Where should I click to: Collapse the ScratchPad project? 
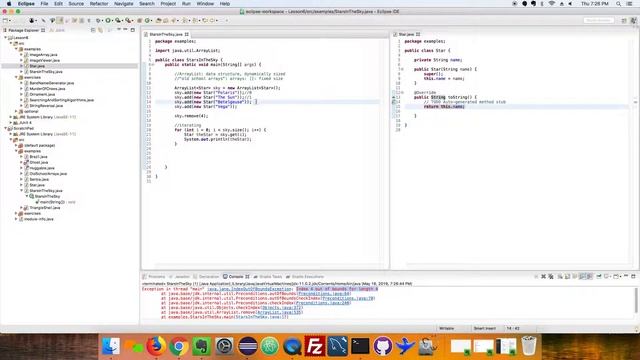click(x=6, y=128)
